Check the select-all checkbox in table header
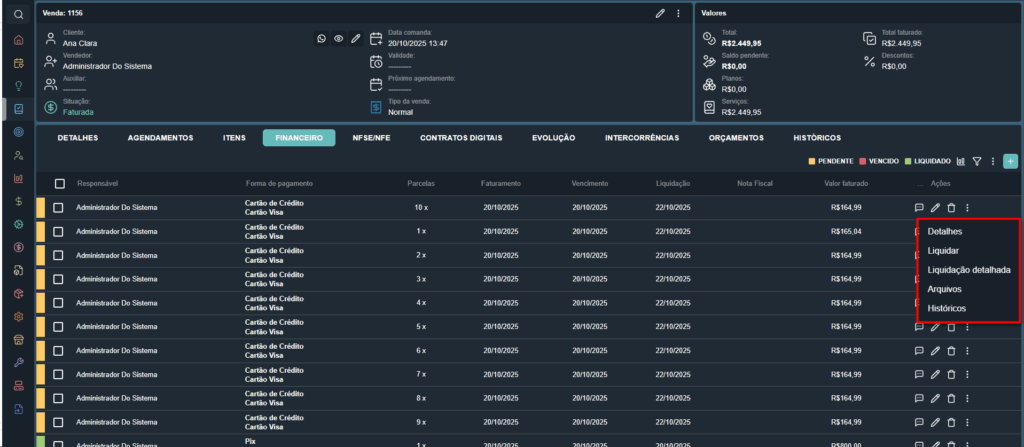Image resolution: width=1024 pixels, height=447 pixels. [x=59, y=184]
